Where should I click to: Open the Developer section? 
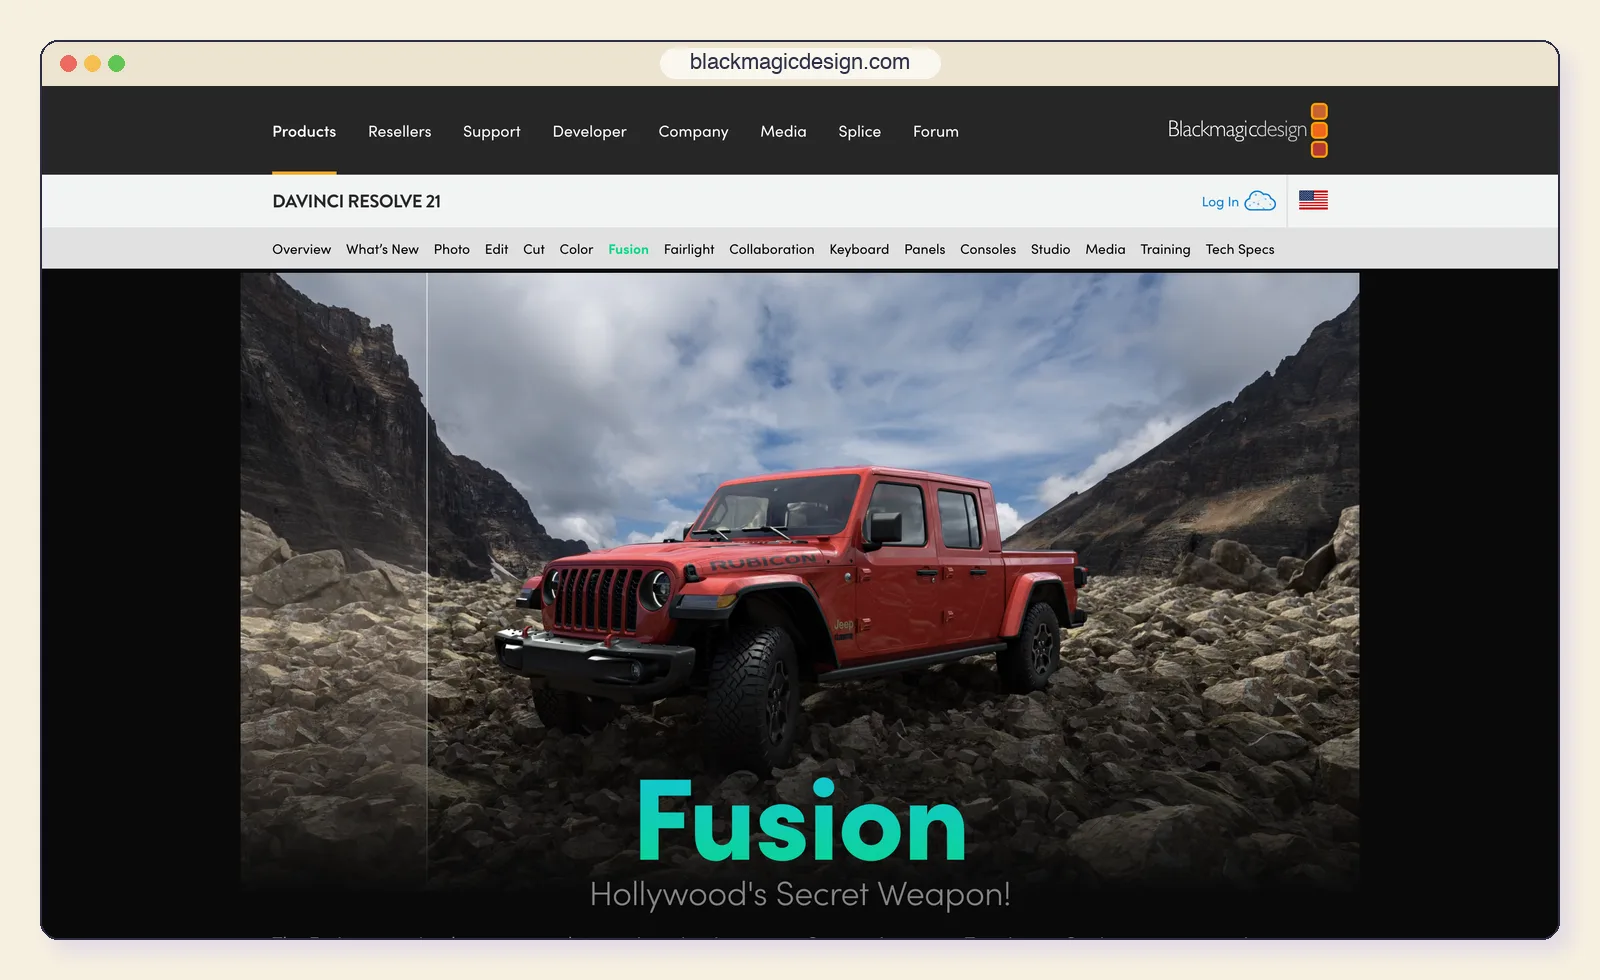click(x=589, y=131)
